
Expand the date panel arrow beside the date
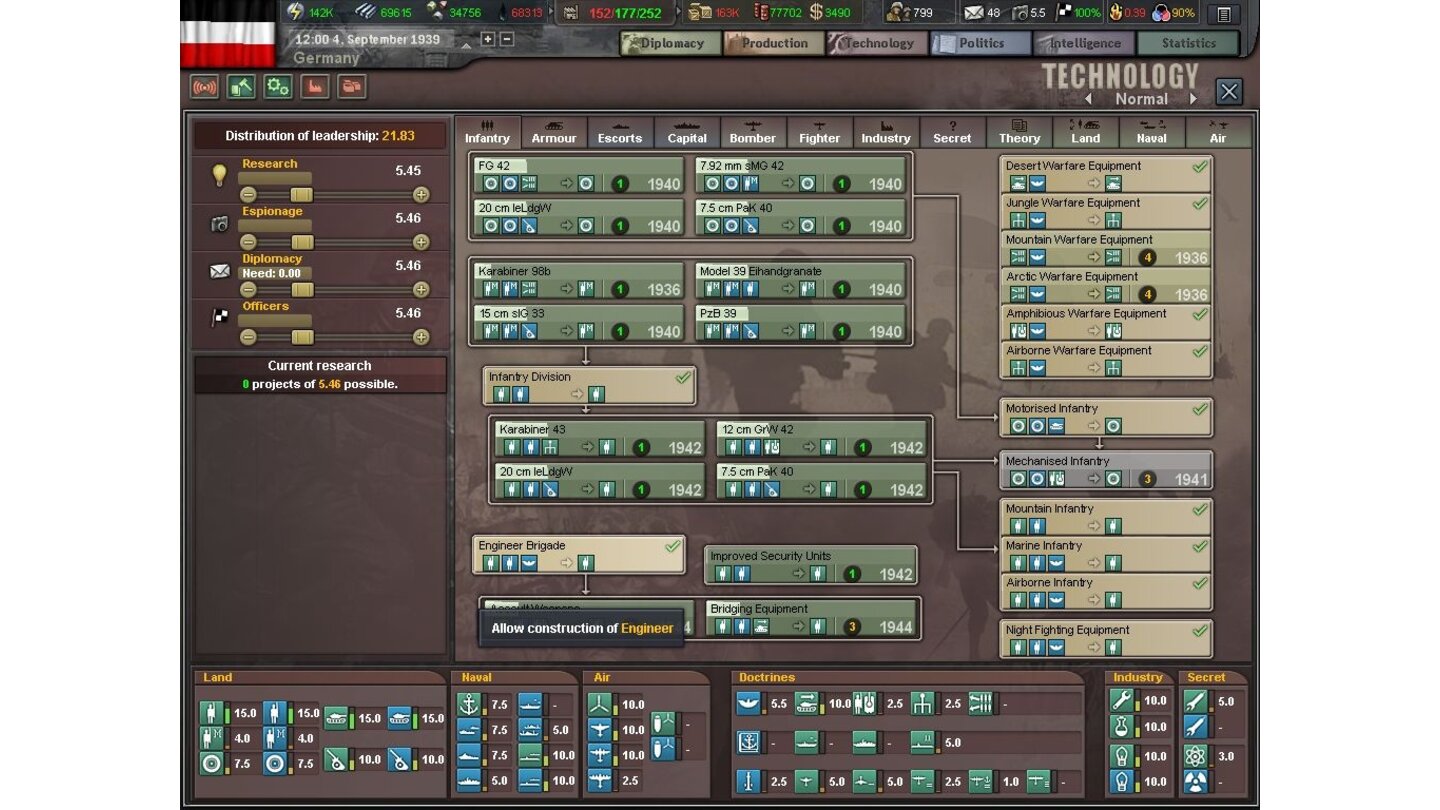[466, 44]
